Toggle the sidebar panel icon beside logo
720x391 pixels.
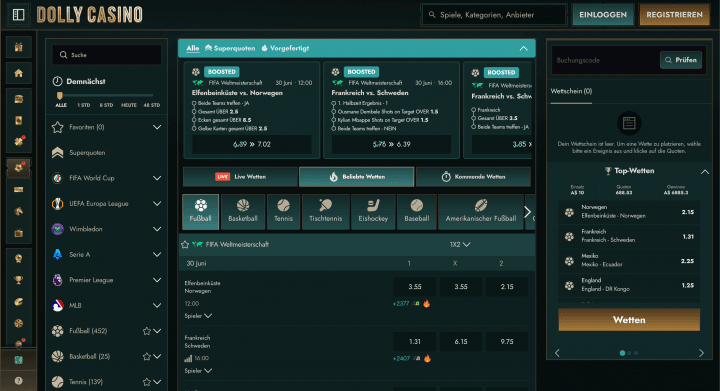click(18, 15)
